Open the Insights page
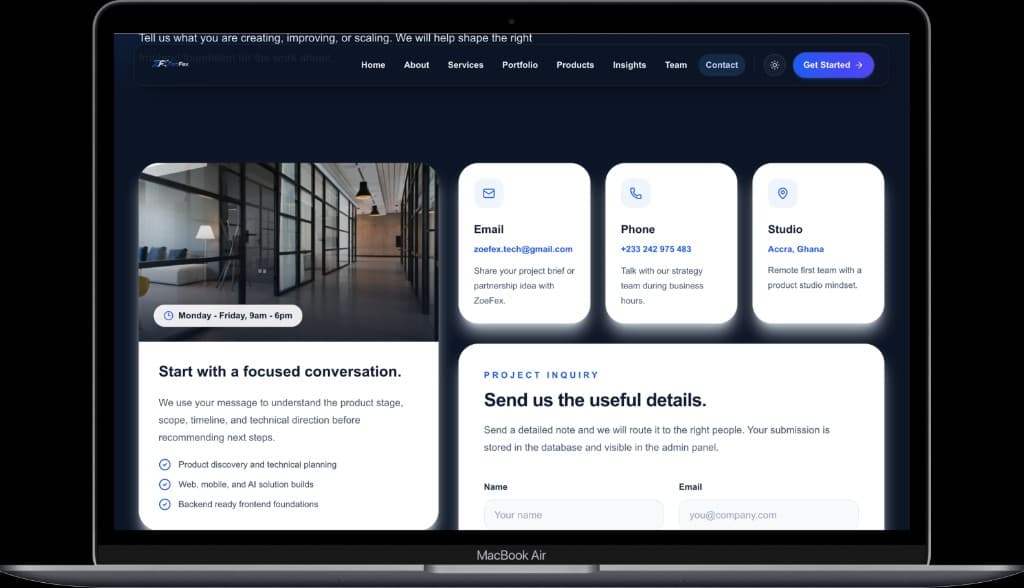The image size is (1024, 588). pos(630,65)
